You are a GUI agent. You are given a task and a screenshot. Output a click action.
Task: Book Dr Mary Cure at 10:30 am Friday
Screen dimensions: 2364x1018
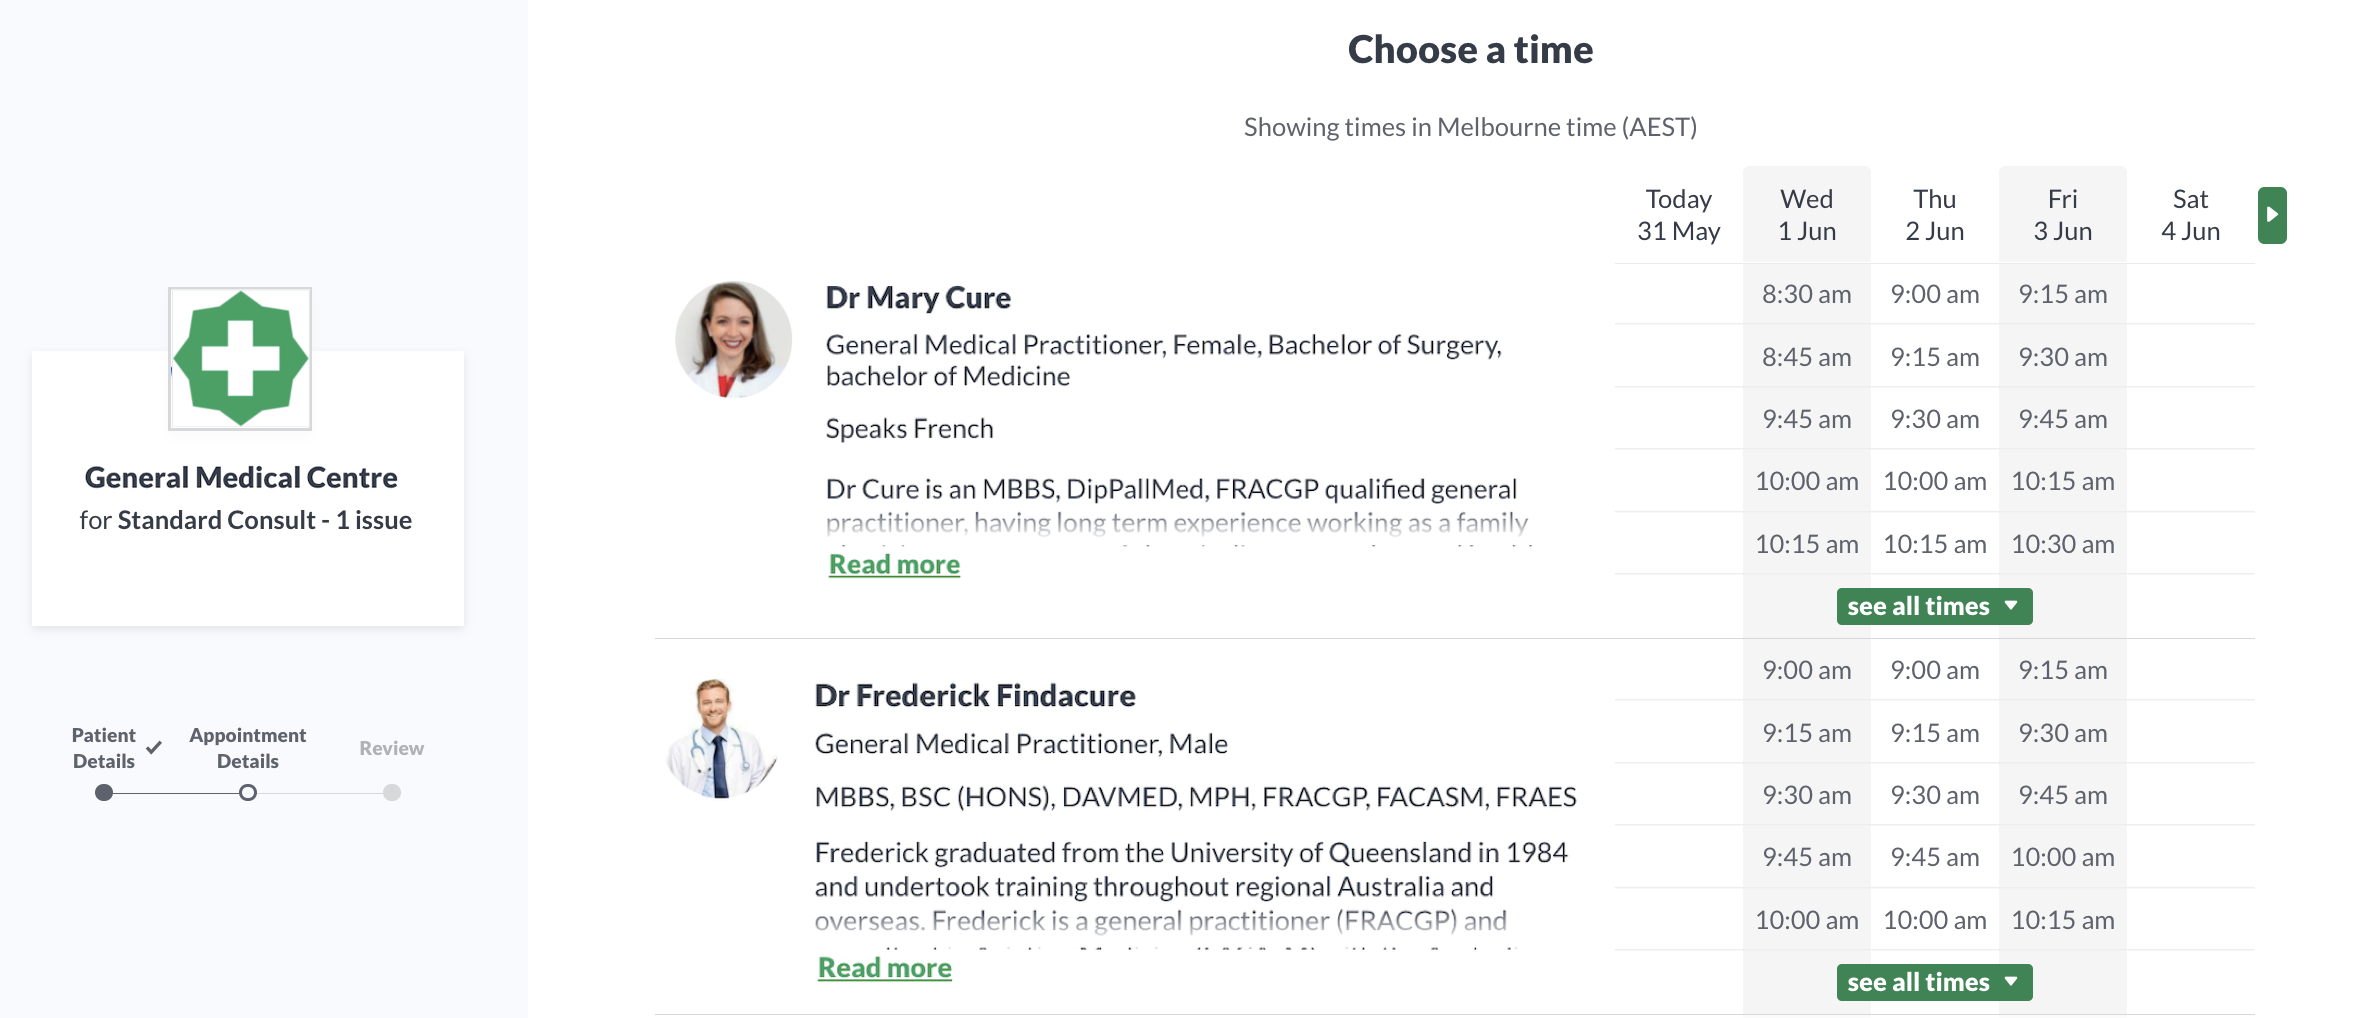(x=2062, y=544)
